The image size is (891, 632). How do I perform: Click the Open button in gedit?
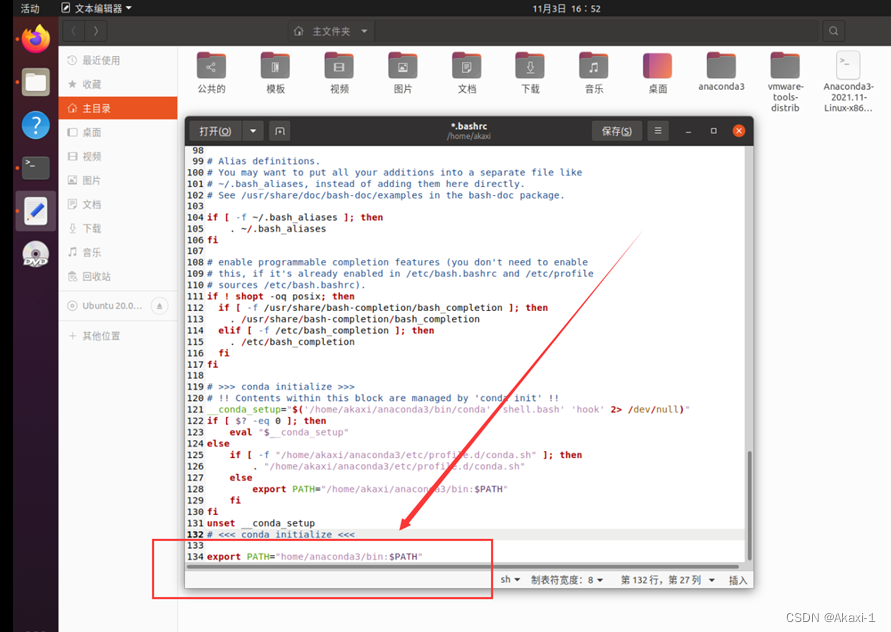click(215, 131)
